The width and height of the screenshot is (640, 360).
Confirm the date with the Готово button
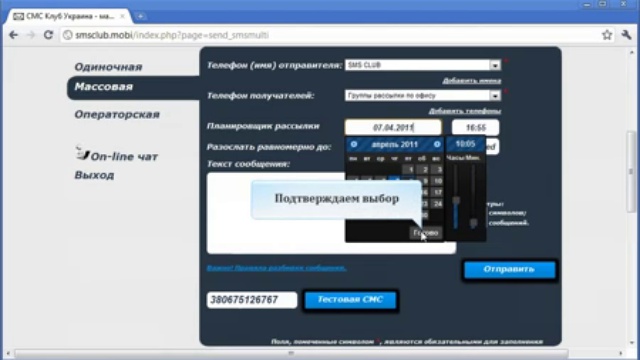click(425, 233)
